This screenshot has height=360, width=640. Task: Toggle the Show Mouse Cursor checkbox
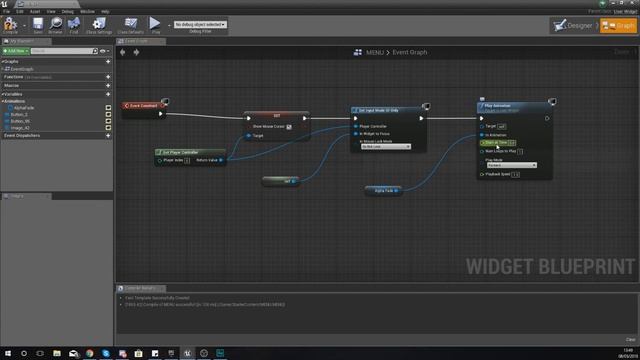[x=289, y=127]
